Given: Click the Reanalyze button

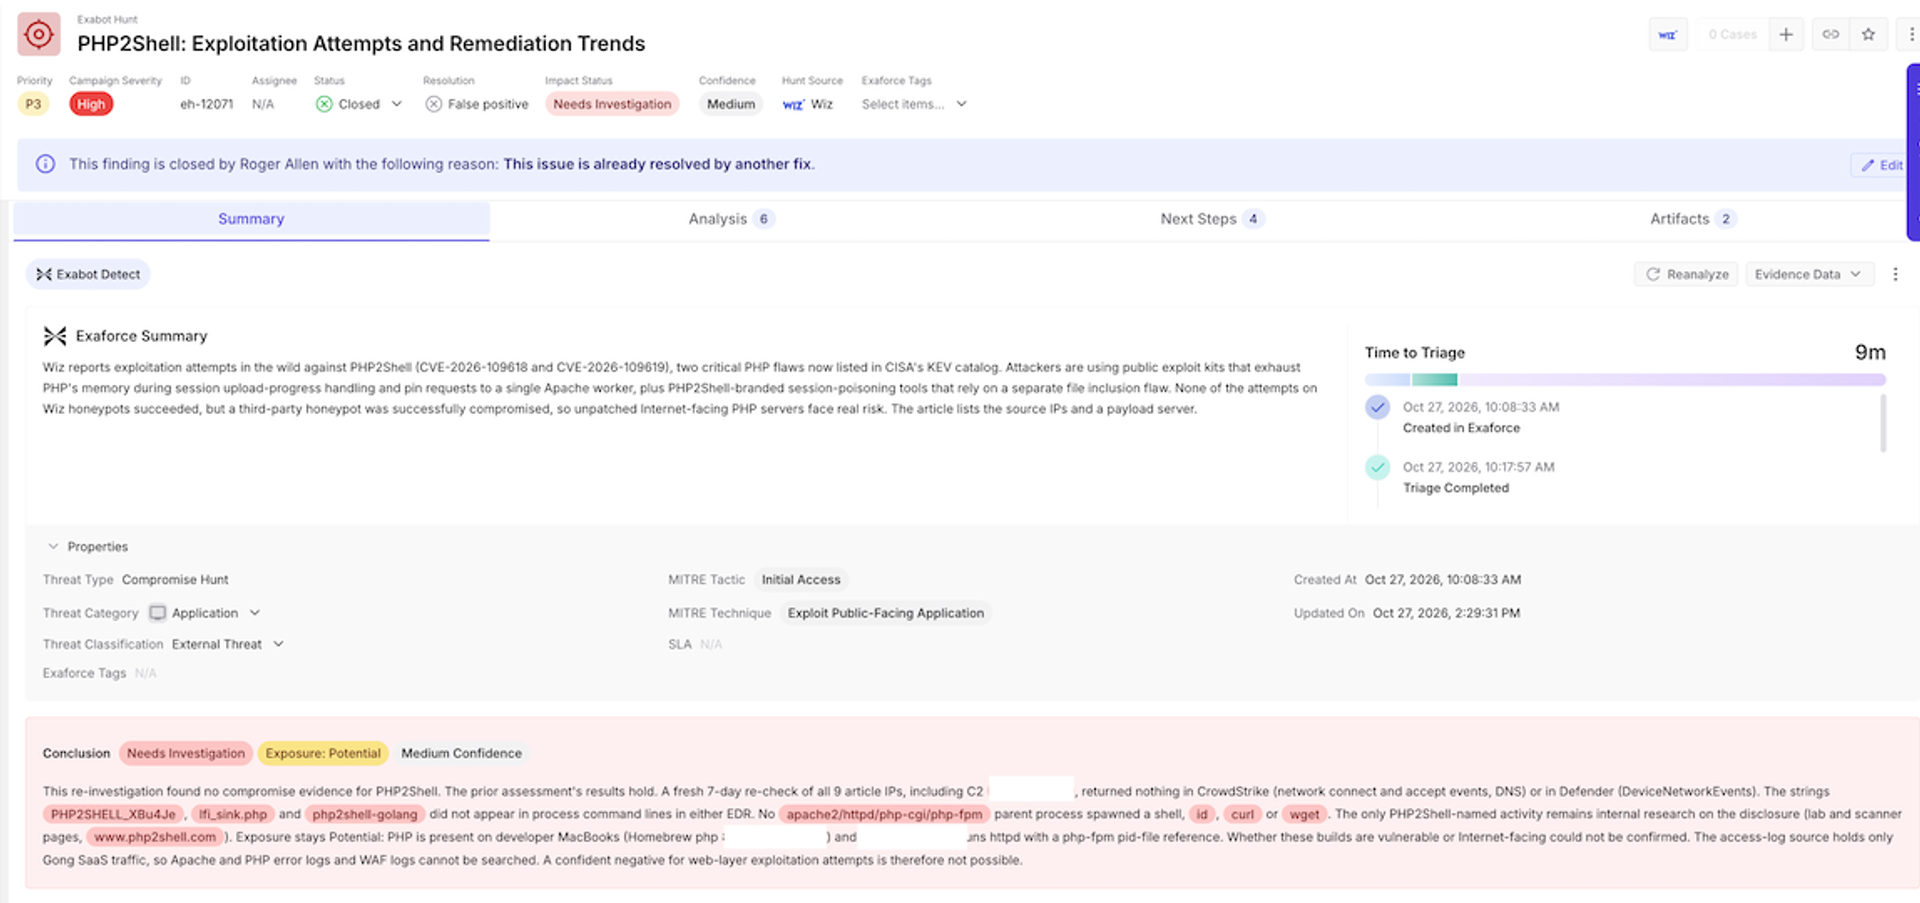Looking at the screenshot, I should click(1687, 274).
